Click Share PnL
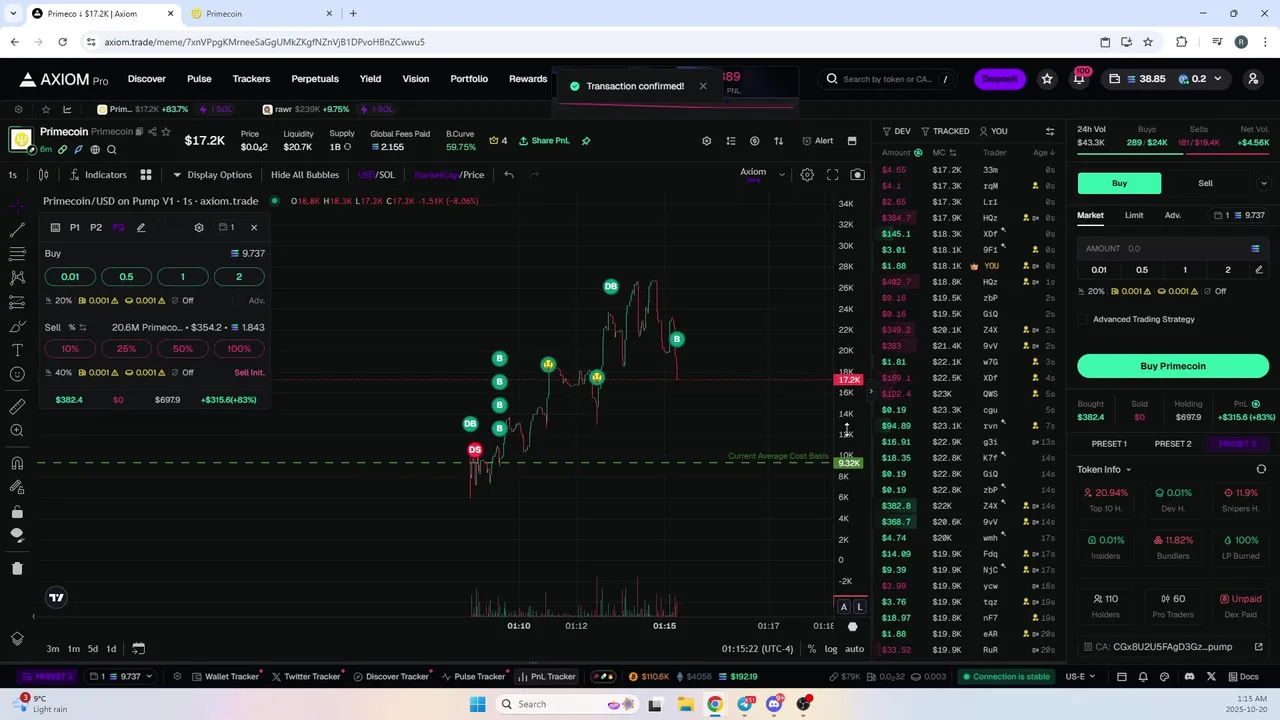This screenshot has height=720, width=1280. point(543,141)
